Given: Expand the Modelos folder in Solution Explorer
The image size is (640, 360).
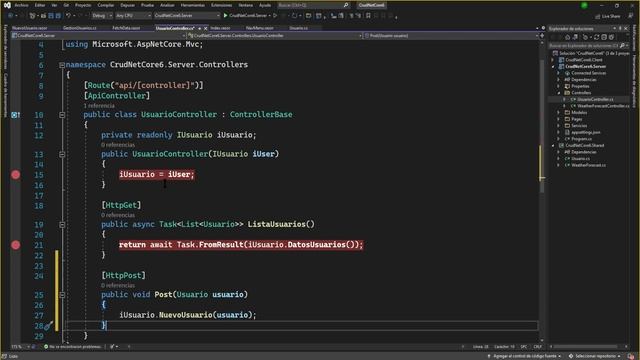Looking at the screenshot, I should [559, 113].
